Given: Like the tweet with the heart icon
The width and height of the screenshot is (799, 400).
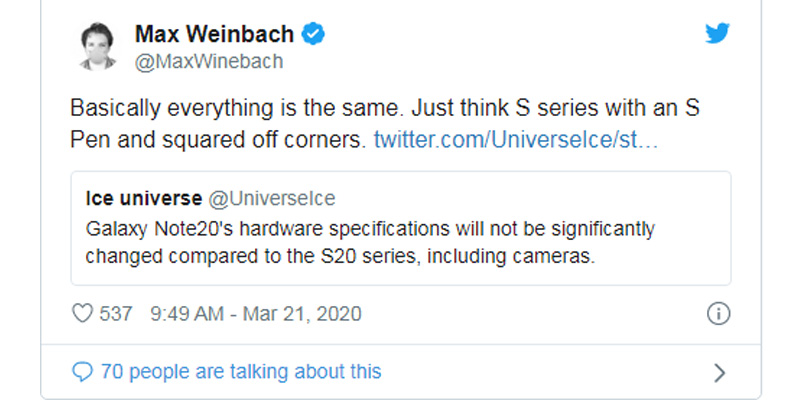Looking at the screenshot, I should [x=84, y=314].
